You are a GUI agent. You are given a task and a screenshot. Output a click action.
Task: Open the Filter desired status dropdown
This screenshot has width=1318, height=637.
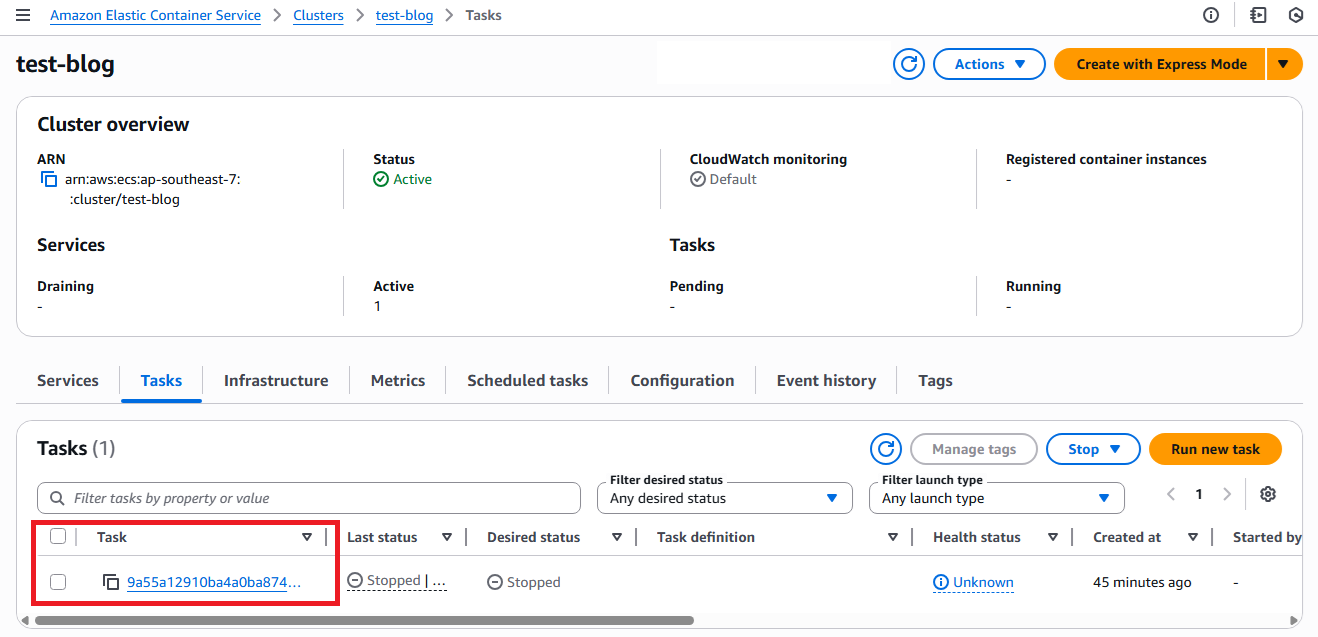click(x=724, y=498)
